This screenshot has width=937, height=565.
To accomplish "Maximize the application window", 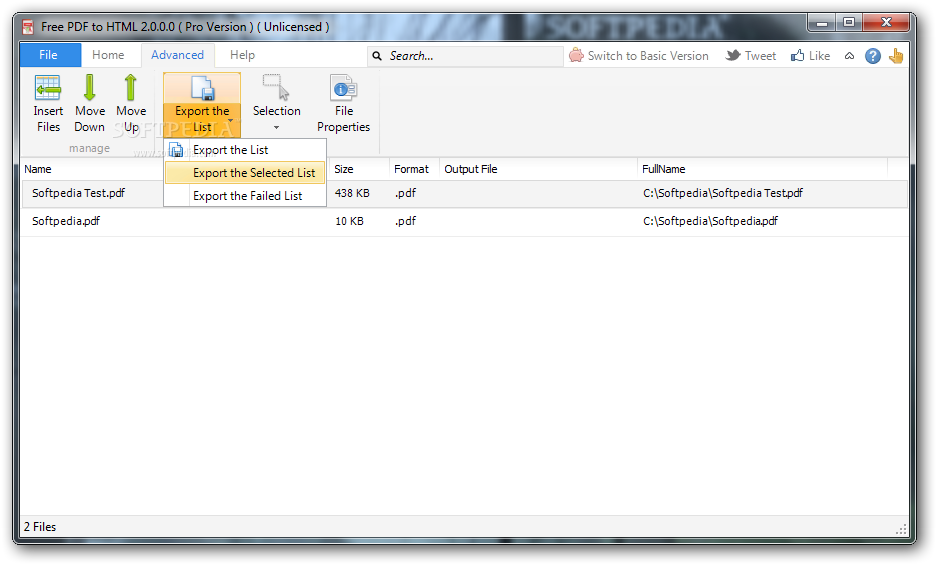I will tap(849, 23).
